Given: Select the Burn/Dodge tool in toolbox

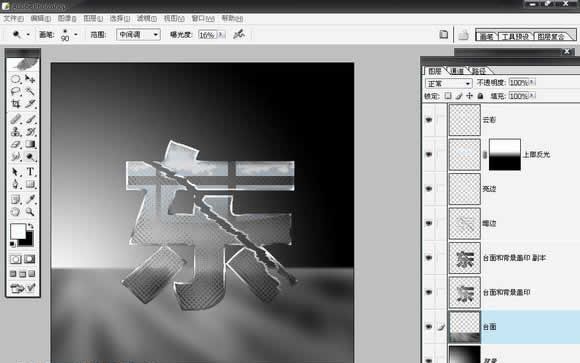Looking at the screenshot, I should (30, 157).
